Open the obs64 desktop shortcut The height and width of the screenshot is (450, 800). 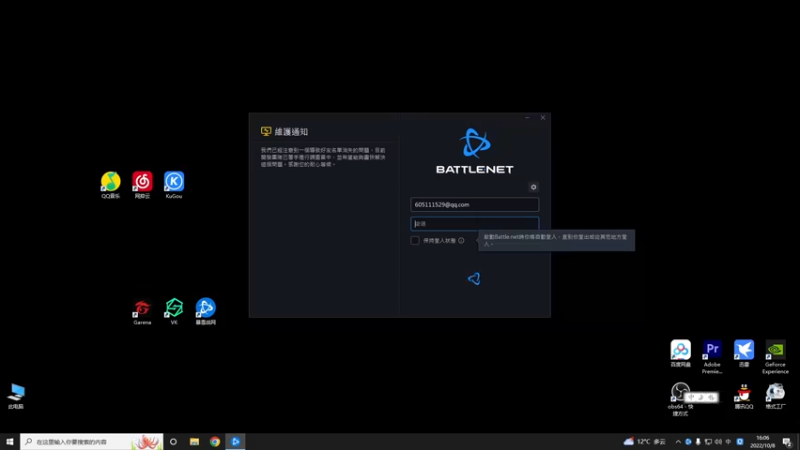click(680, 399)
